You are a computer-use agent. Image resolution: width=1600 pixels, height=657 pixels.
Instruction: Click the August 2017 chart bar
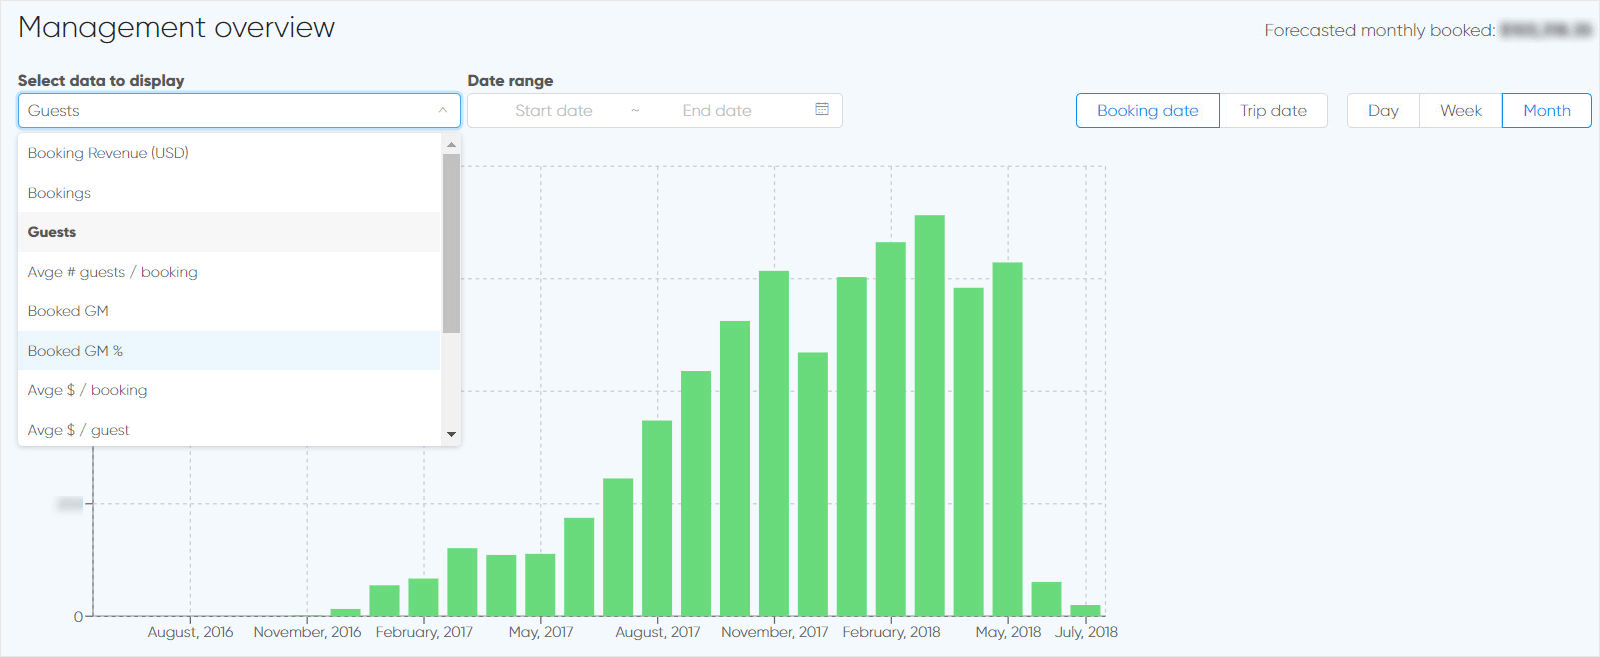coord(657,518)
